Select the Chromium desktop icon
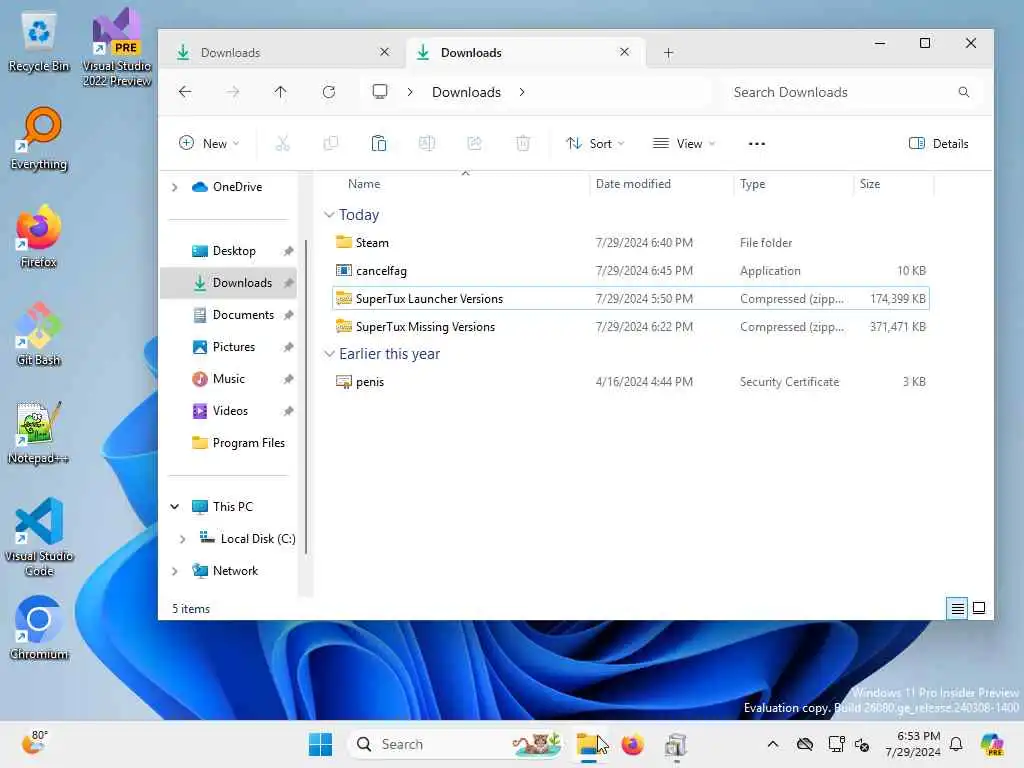Viewport: 1024px width, 768px height. (39, 628)
